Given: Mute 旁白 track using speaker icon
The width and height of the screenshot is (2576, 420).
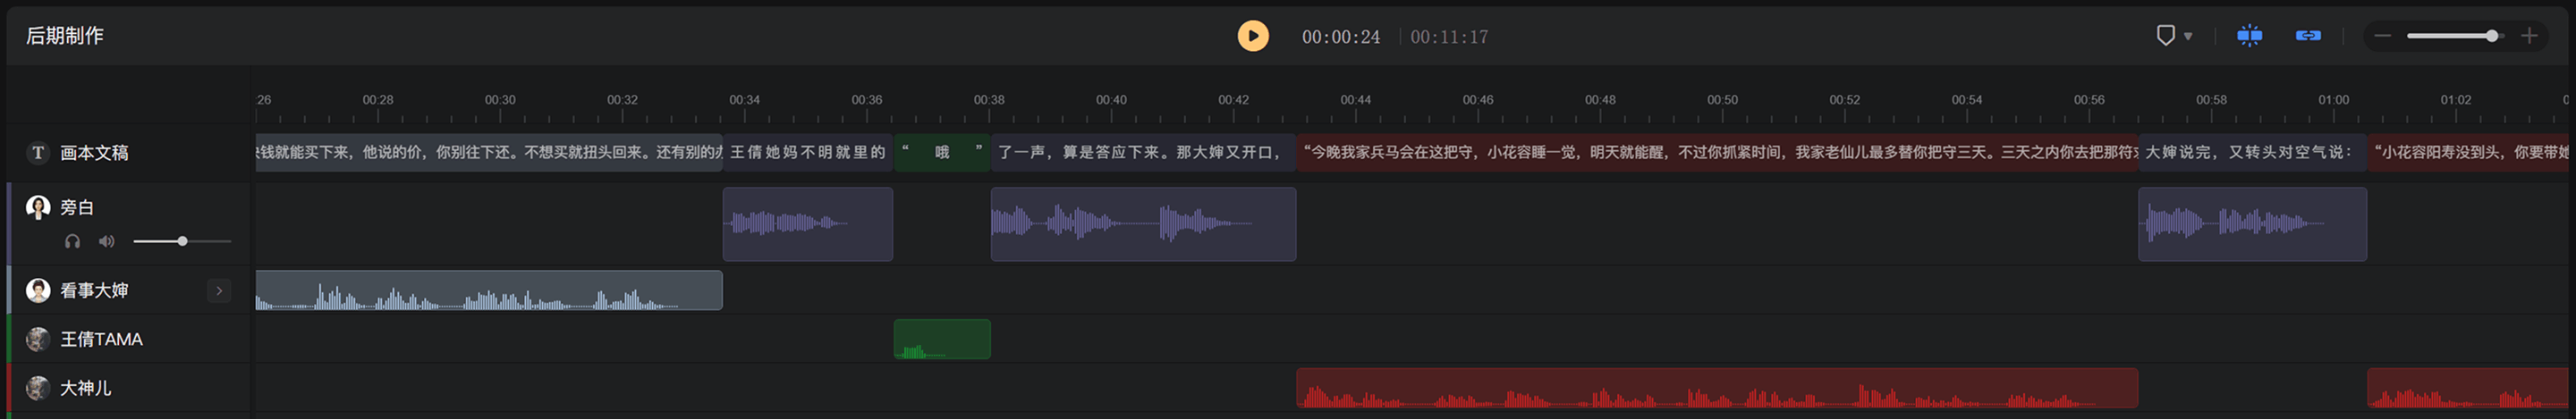Looking at the screenshot, I should pyautogui.click(x=106, y=241).
